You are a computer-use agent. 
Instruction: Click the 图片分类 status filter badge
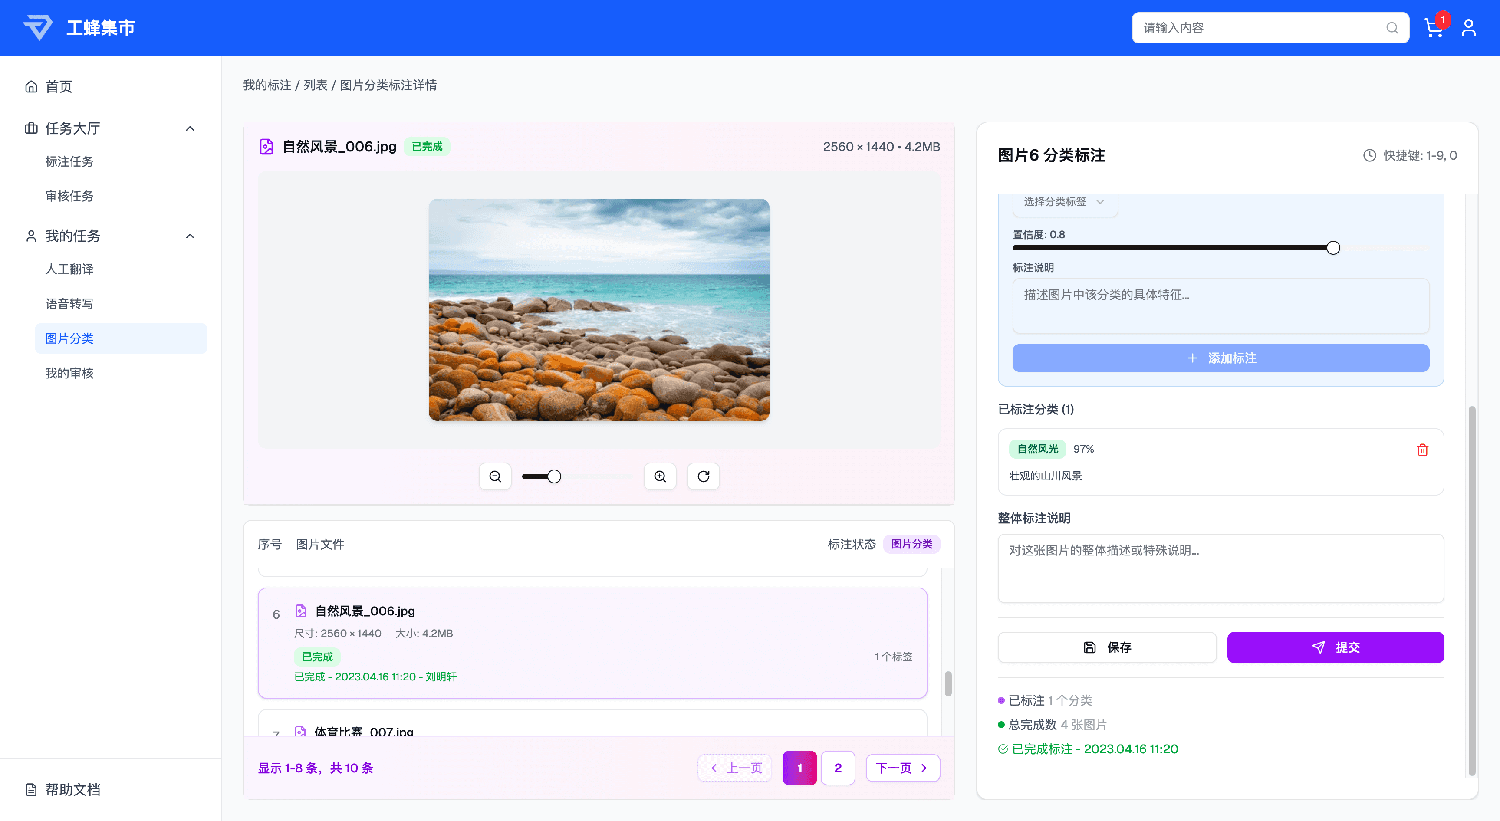pyautogui.click(x=911, y=544)
